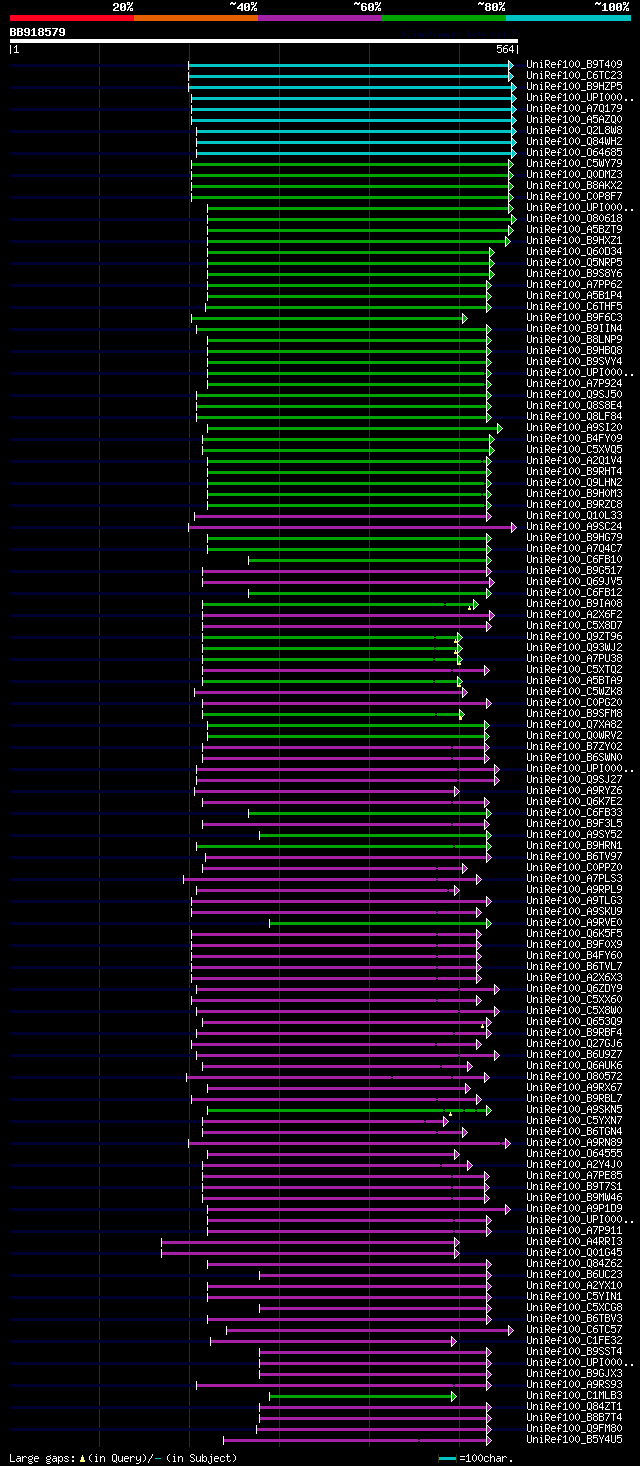The image size is (640, 1466).
Task: Select hit label UniRef100_Q60D34
Action: (574, 252)
